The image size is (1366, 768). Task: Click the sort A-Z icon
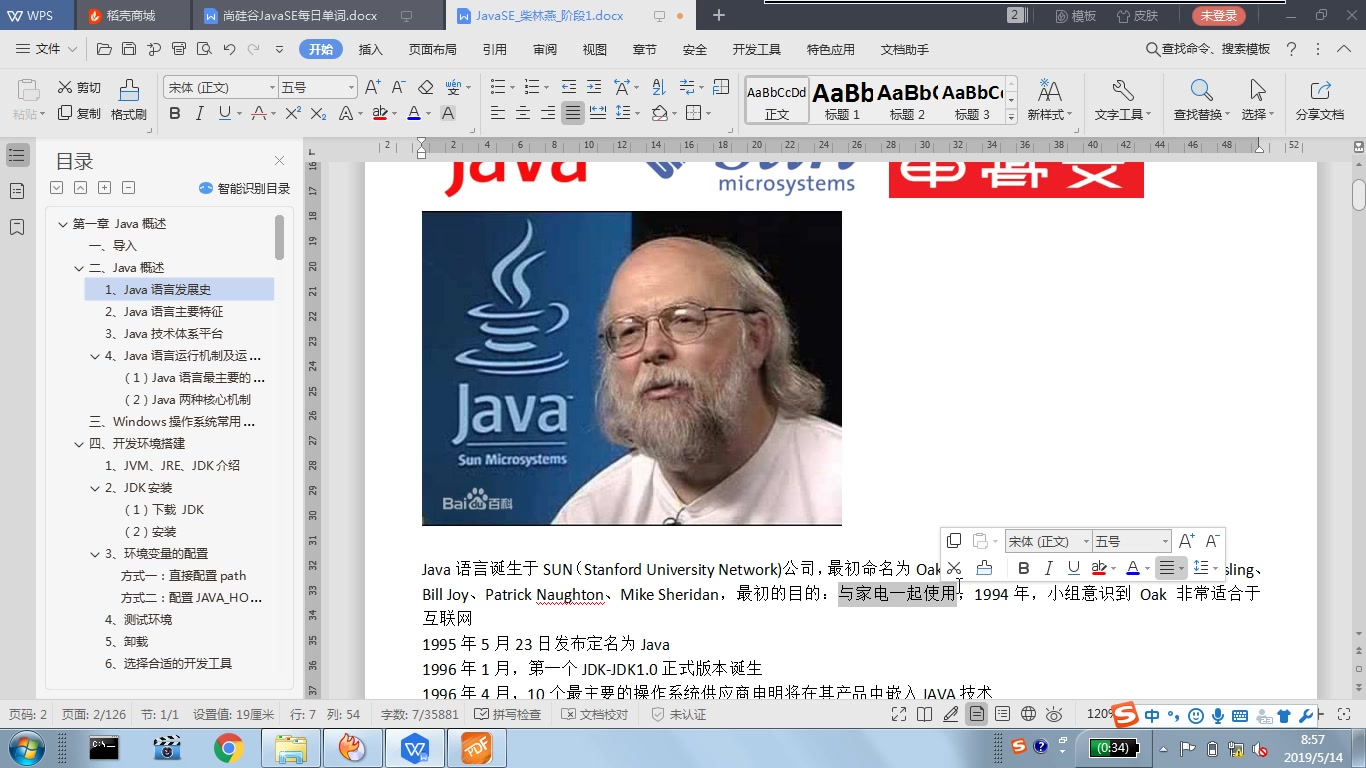click(x=659, y=87)
